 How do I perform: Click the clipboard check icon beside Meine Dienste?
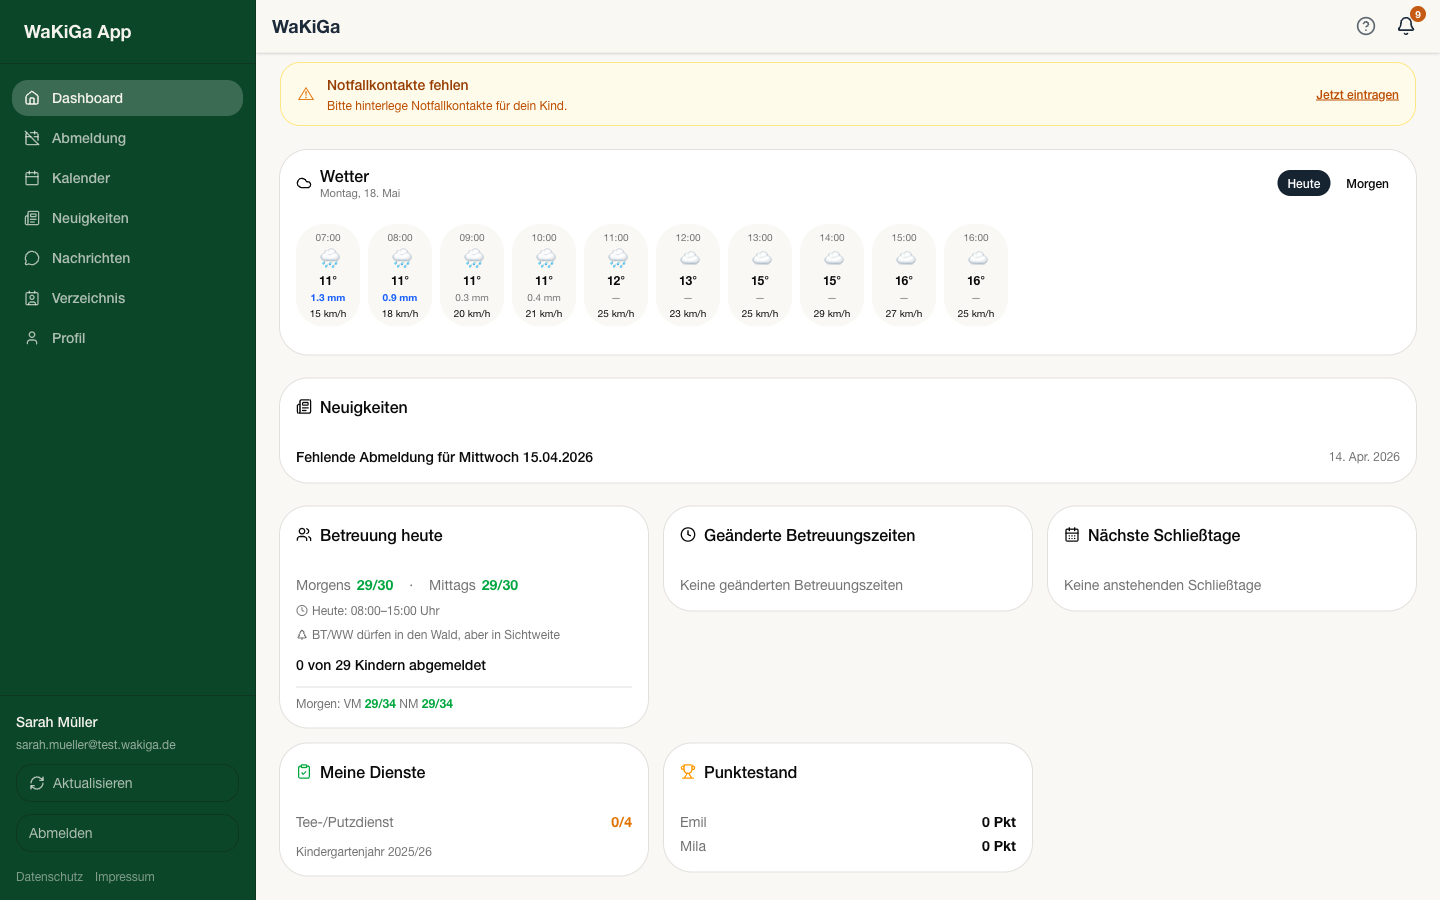(304, 772)
